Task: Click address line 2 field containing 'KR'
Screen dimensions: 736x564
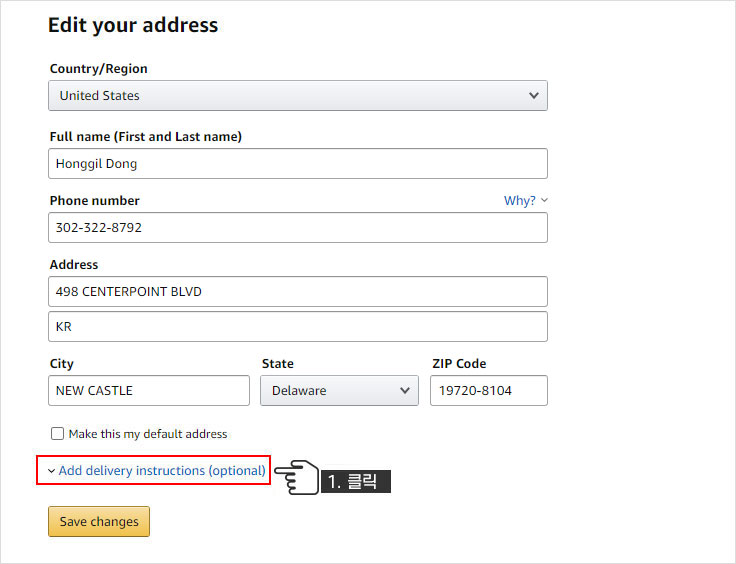Action: tap(297, 327)
